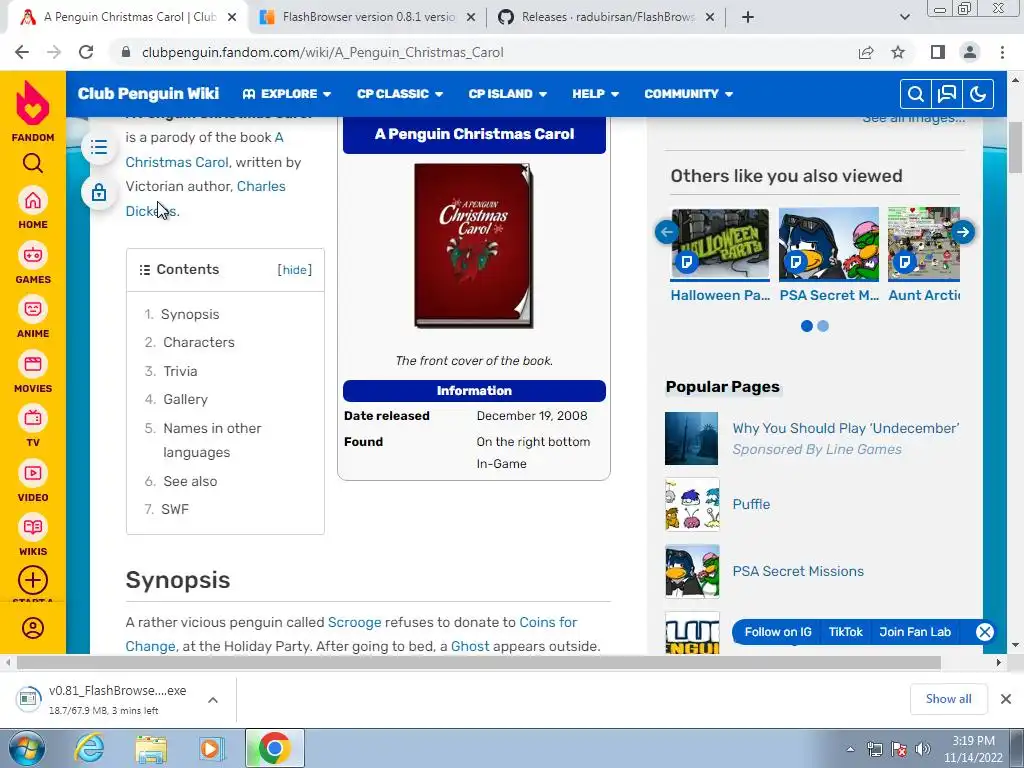Launch Internet Explorer from taskbar
Image resolution: width=1024 pixels, height=768 pixels.
88,748
